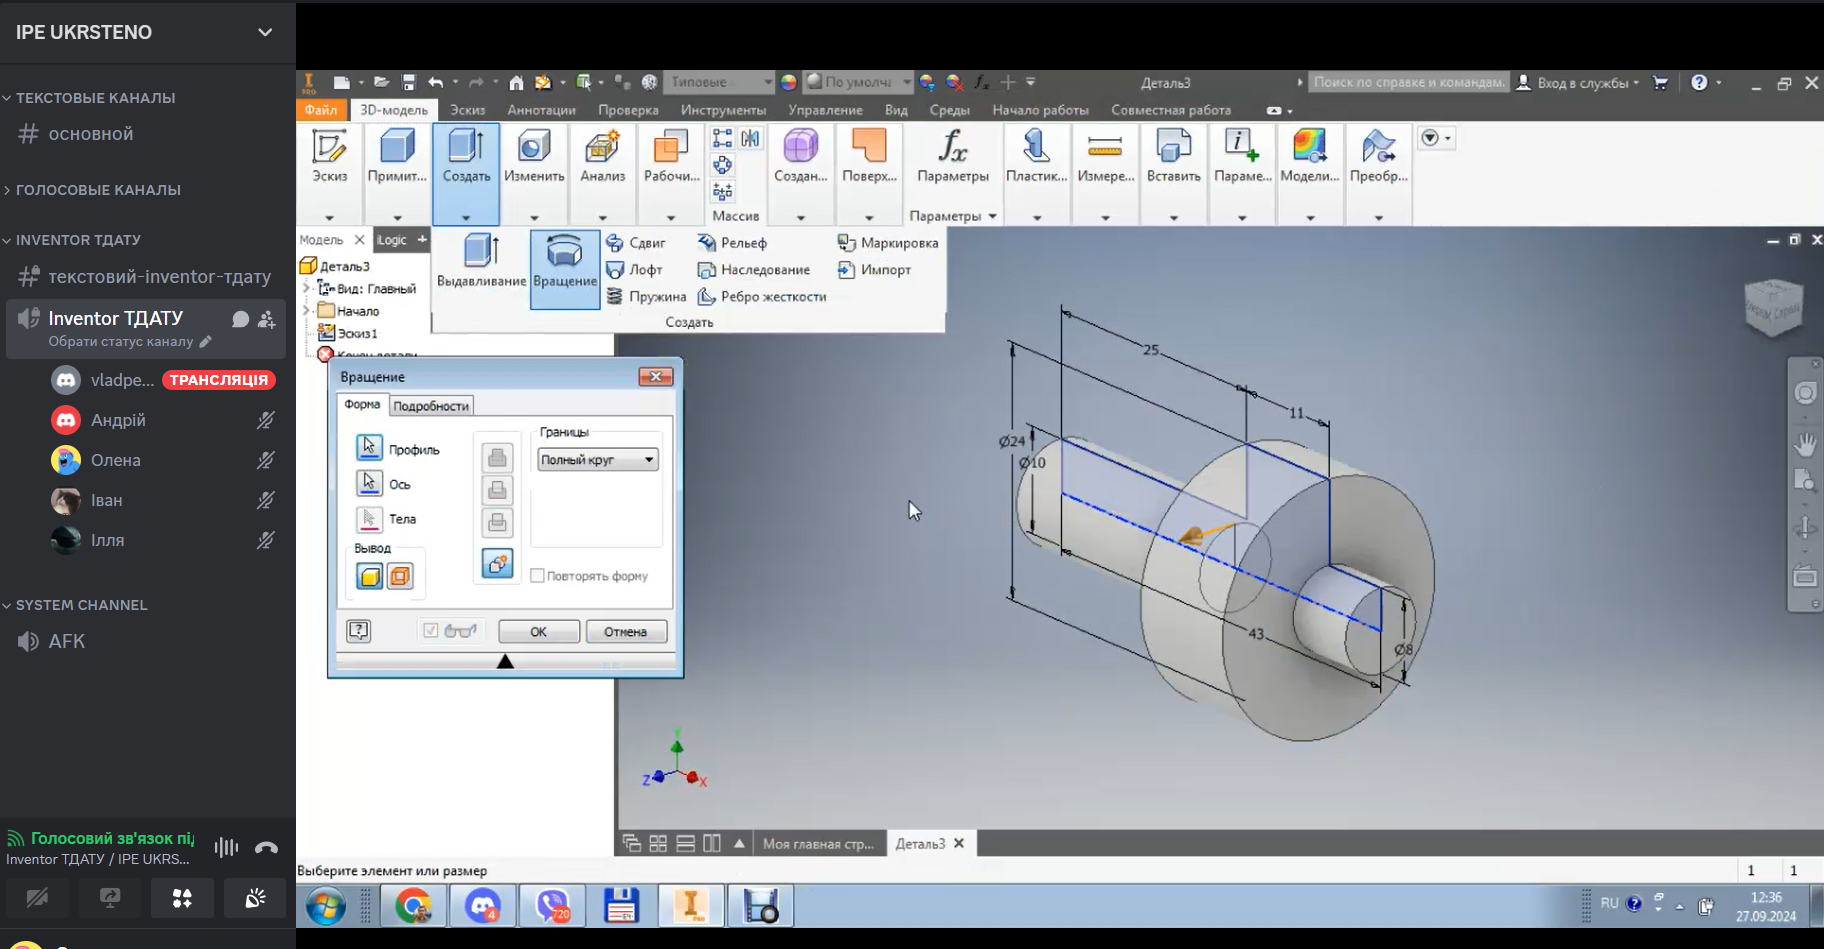This screenshot has width=1824, height=949.
Task: Click the Отмена button
Action: click(x=625, y=632)
